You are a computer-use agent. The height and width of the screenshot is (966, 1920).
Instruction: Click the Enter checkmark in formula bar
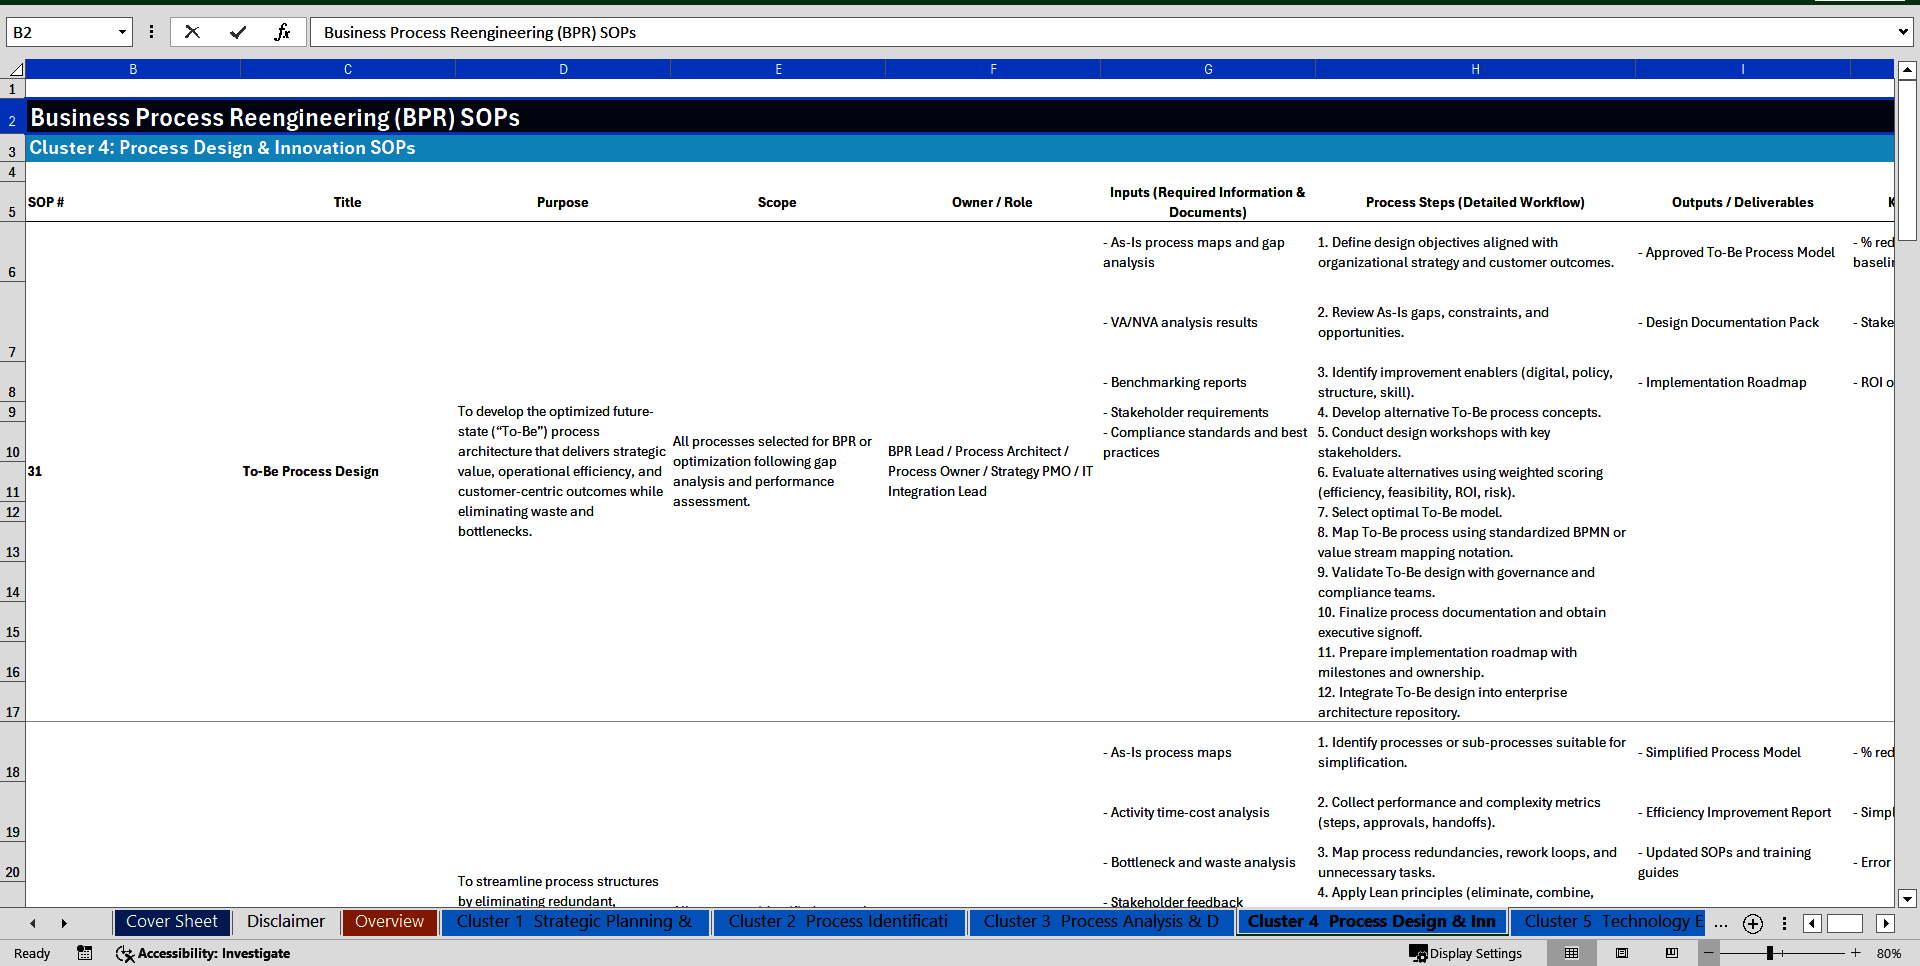238,31
